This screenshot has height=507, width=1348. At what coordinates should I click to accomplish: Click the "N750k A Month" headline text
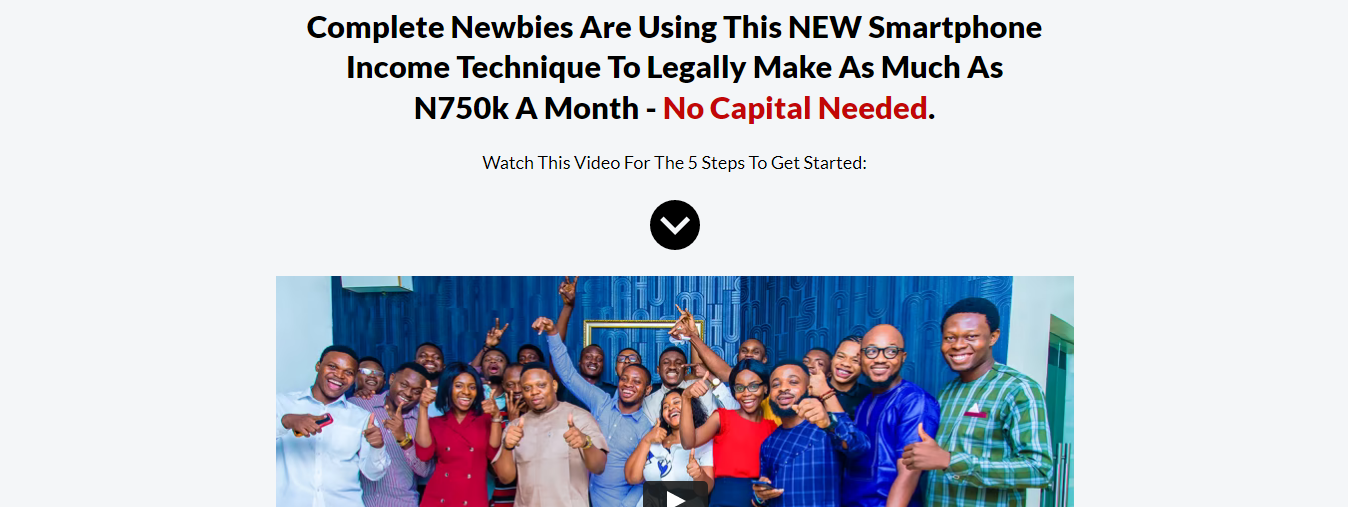coord(527,108)
